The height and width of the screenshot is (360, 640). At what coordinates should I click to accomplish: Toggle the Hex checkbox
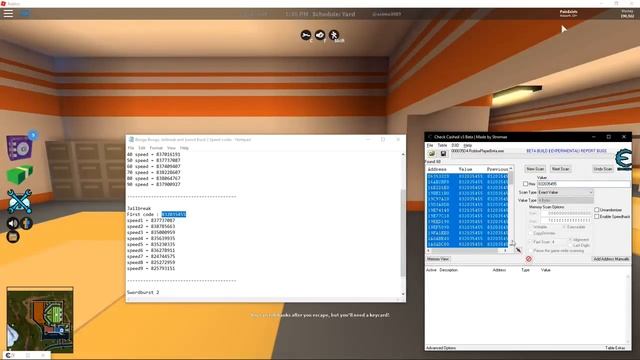point(525,184)
